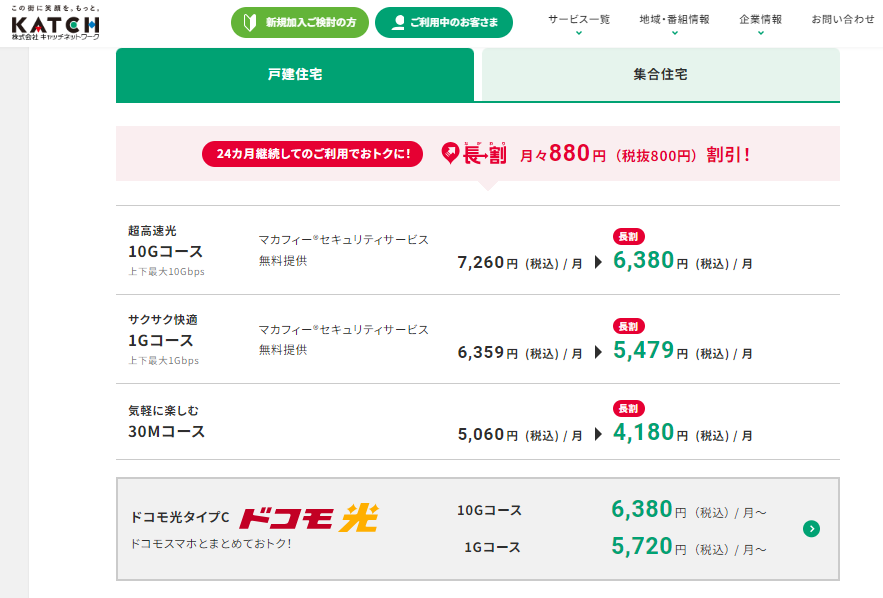Click ドコモ光タイプC label
The width and height of the screenshot is (883, 598).
pyautogui.click(x=180, y=517)
